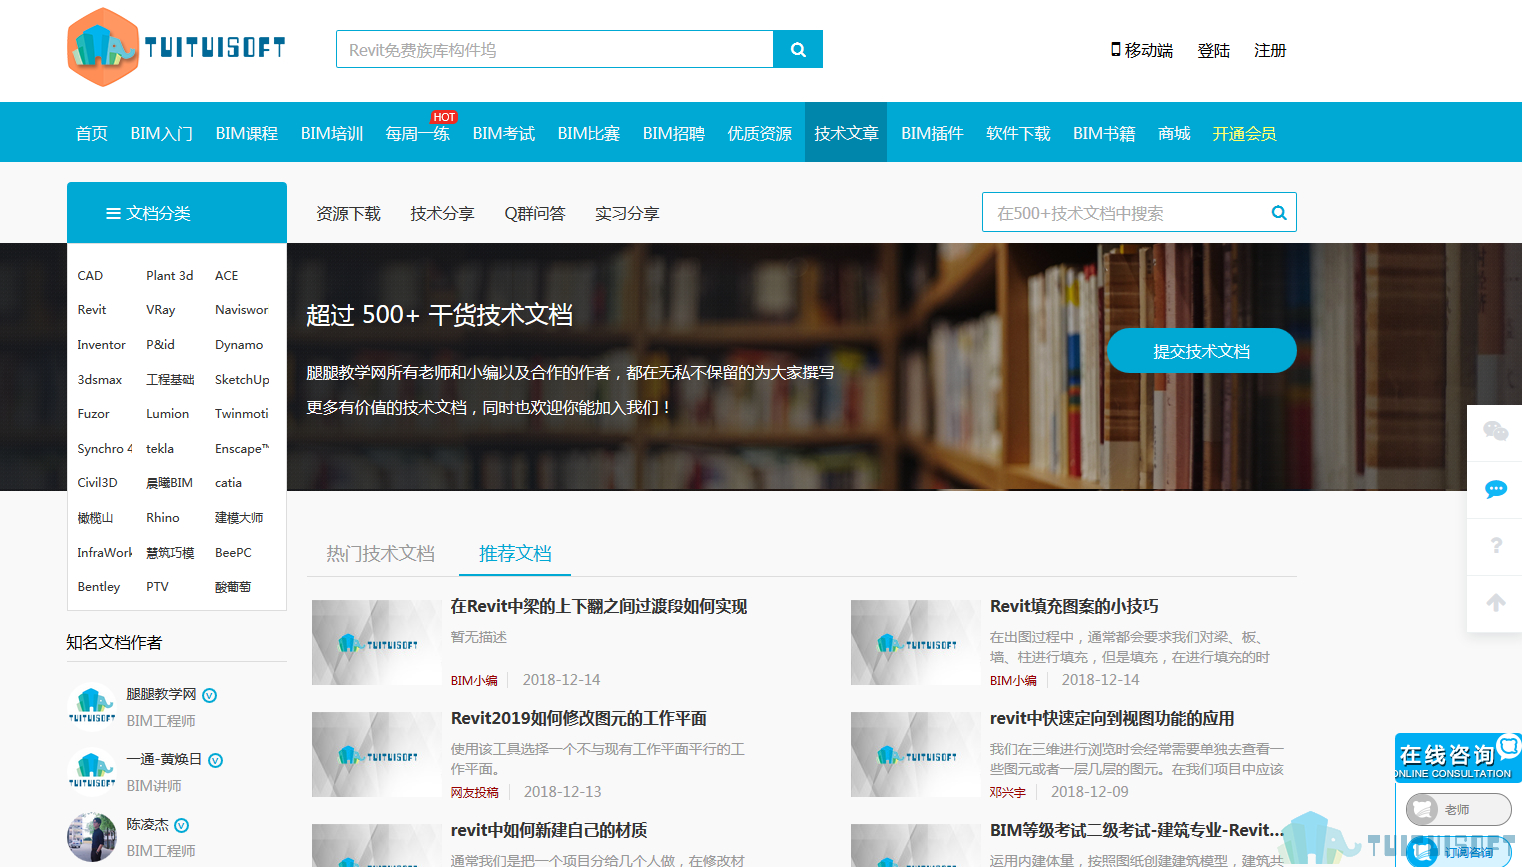
Task: Open BIM考试 in navigation bar
Action: (x=503, y=133)
